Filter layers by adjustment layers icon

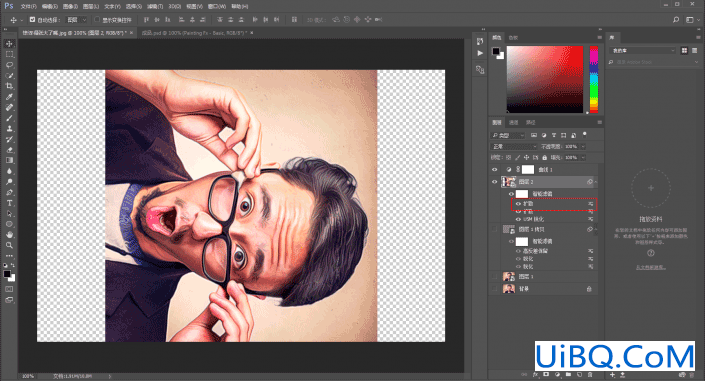544,135
